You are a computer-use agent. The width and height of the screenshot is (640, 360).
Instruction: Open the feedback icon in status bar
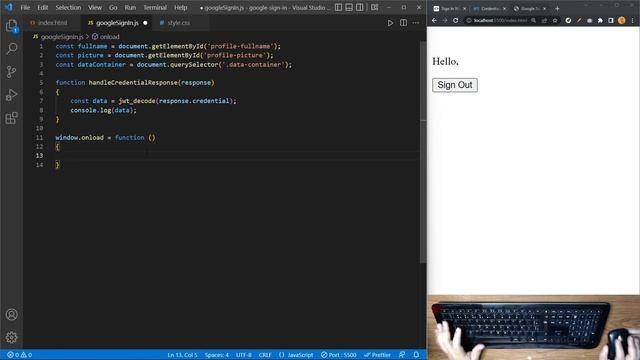(402, 355)
